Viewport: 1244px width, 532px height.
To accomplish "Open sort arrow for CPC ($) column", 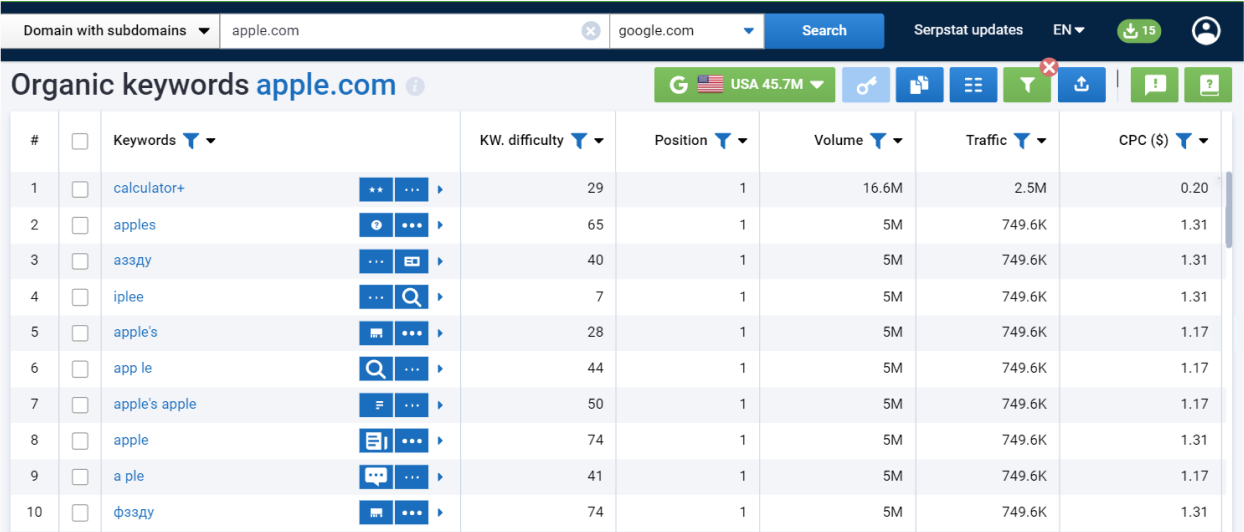I will point(1203,141).
